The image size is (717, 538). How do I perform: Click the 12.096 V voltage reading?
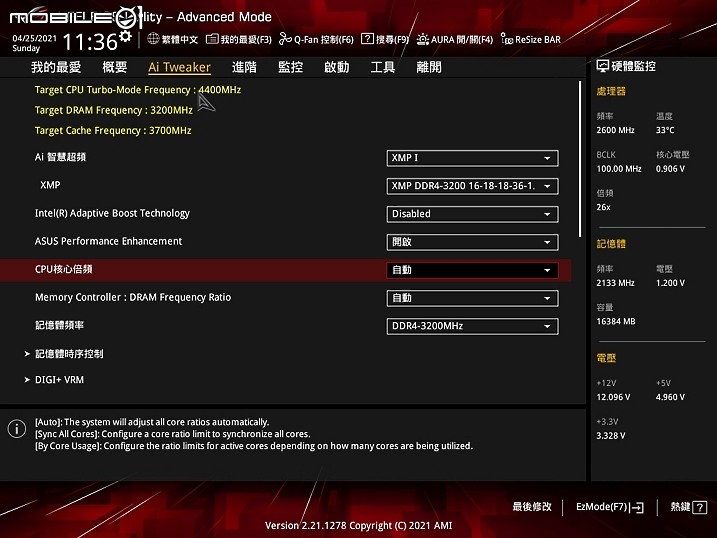[613, 397]
